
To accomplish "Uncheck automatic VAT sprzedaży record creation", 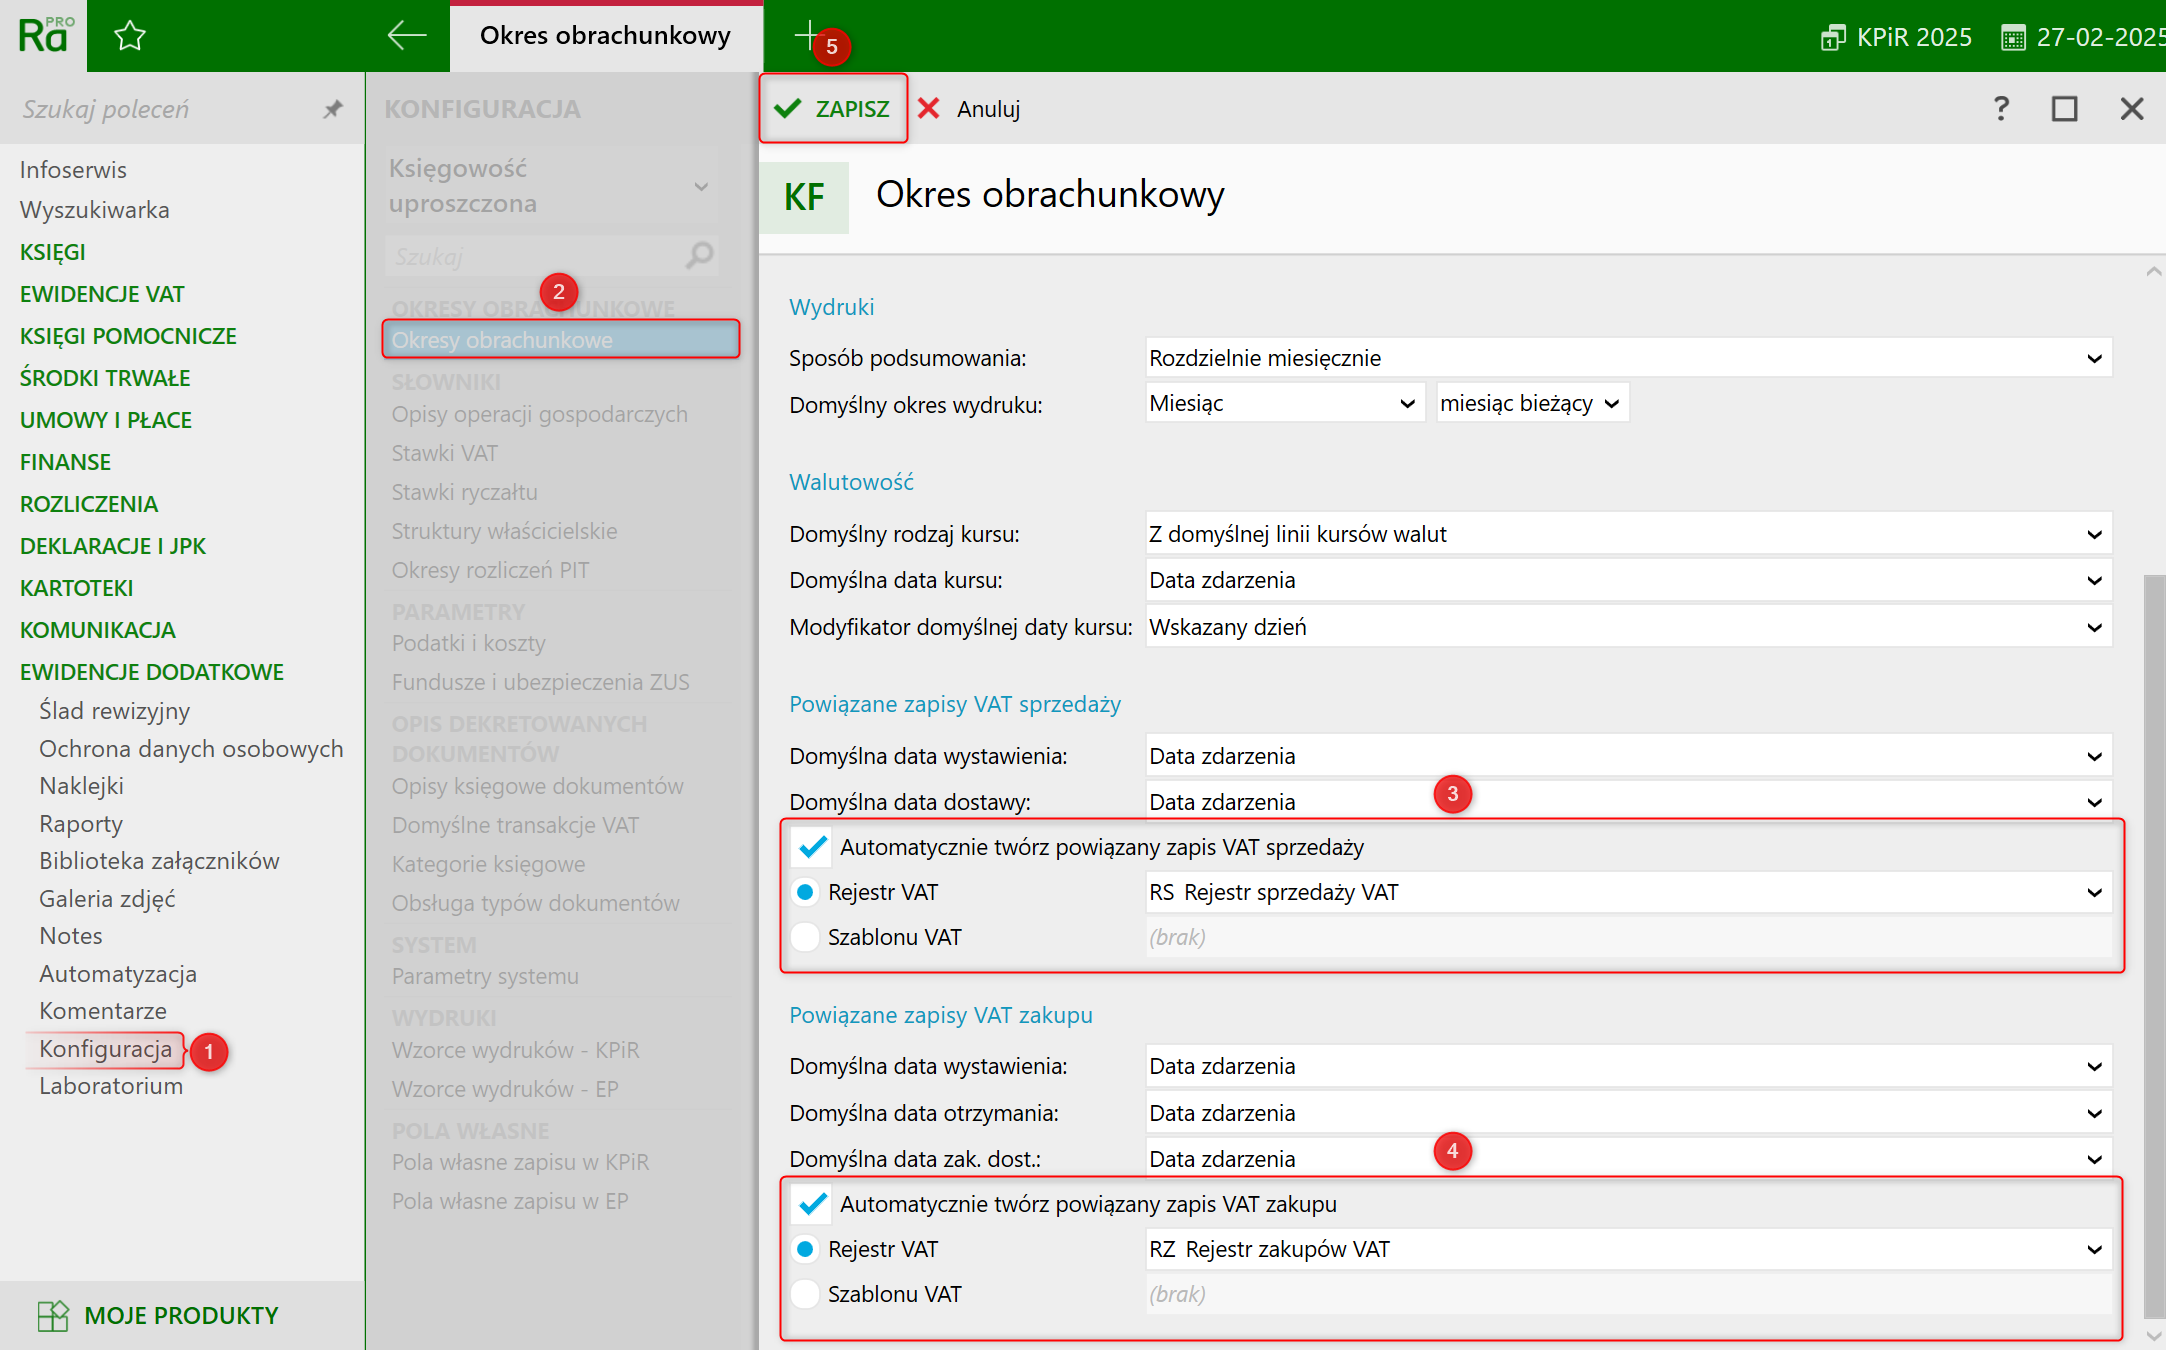I will [x=812, y=847].
